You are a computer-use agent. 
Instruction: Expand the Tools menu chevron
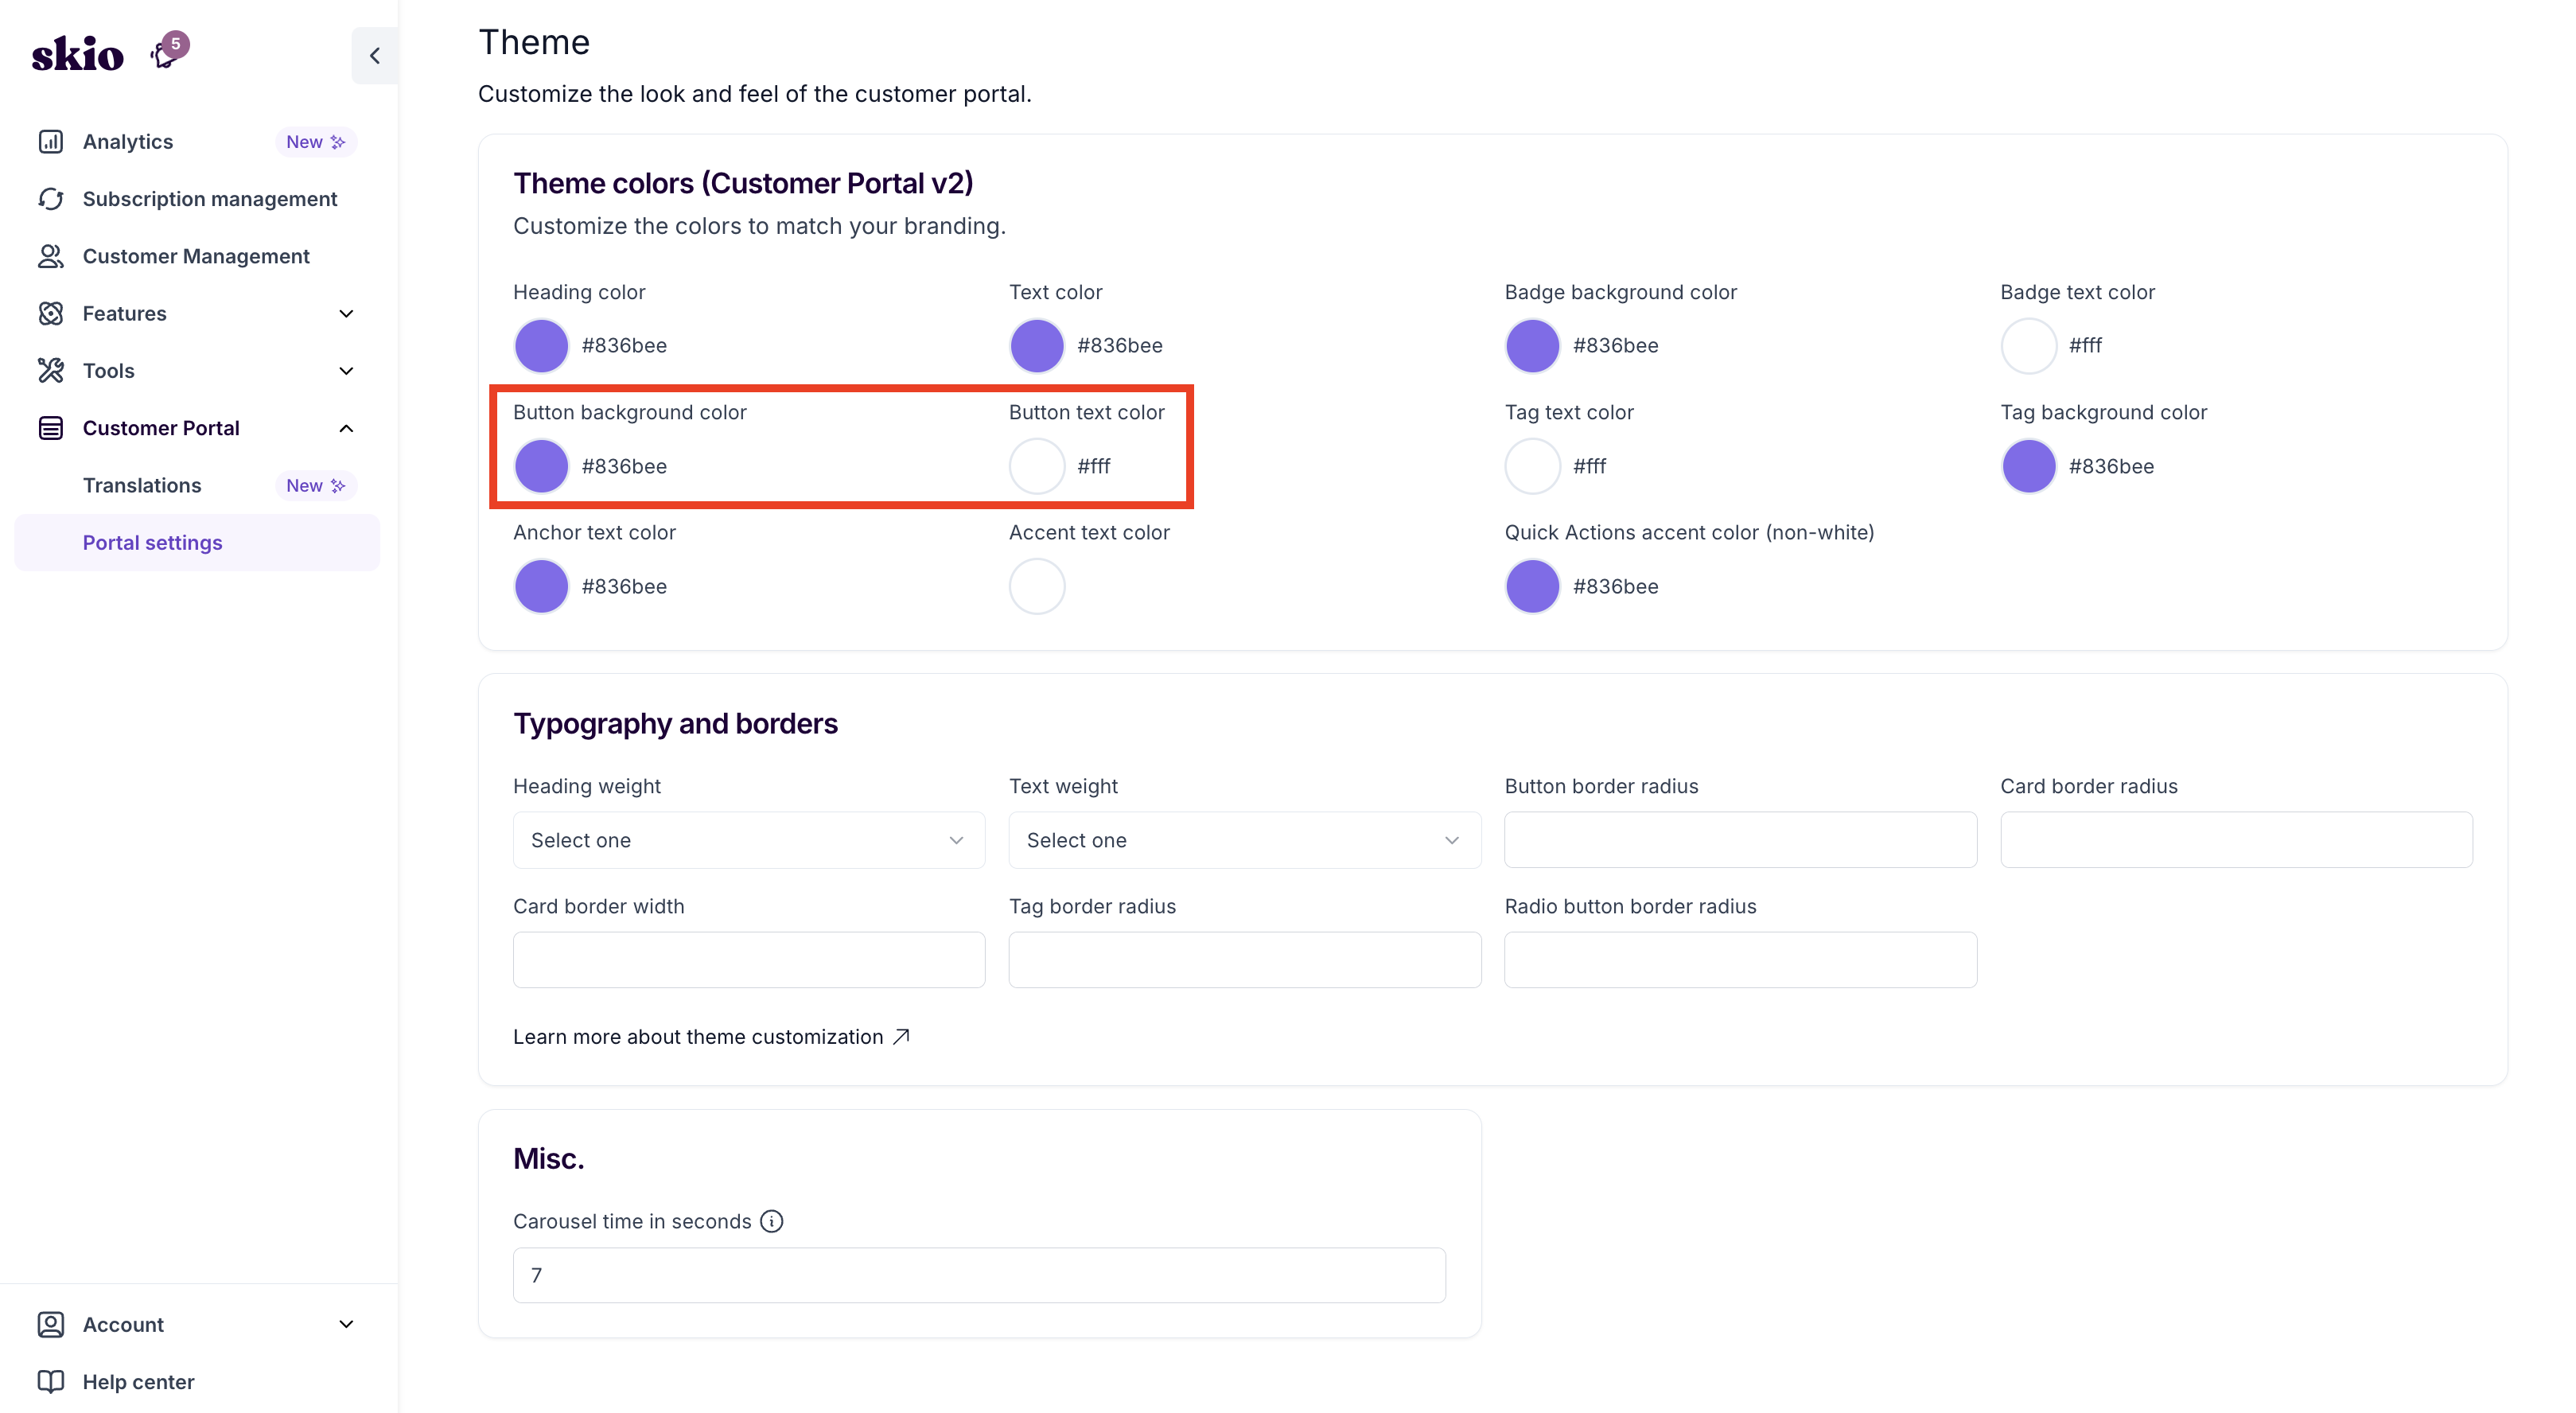[x=346, y=371]
